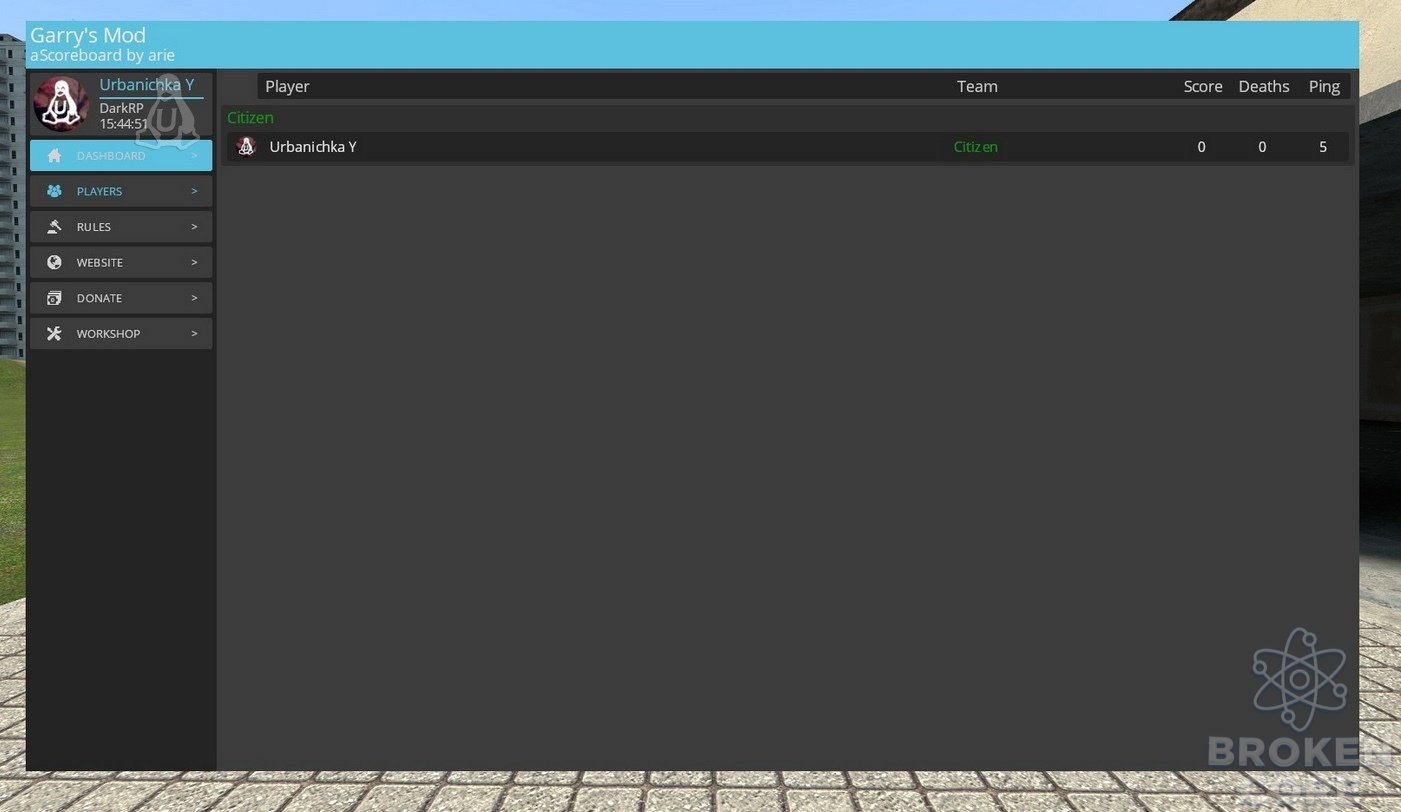
Task: Select the Deaths column header
Action: pyautogui.click(x=1264, y=86)
